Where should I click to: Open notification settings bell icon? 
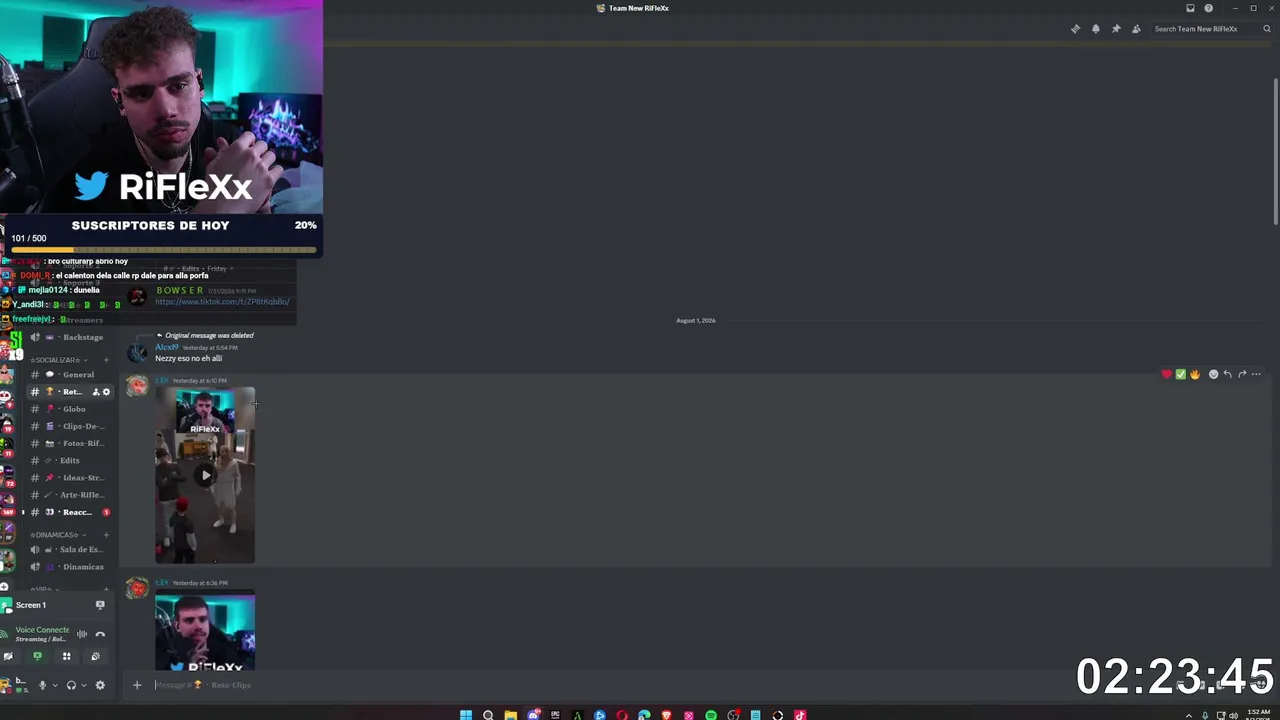1096,29
